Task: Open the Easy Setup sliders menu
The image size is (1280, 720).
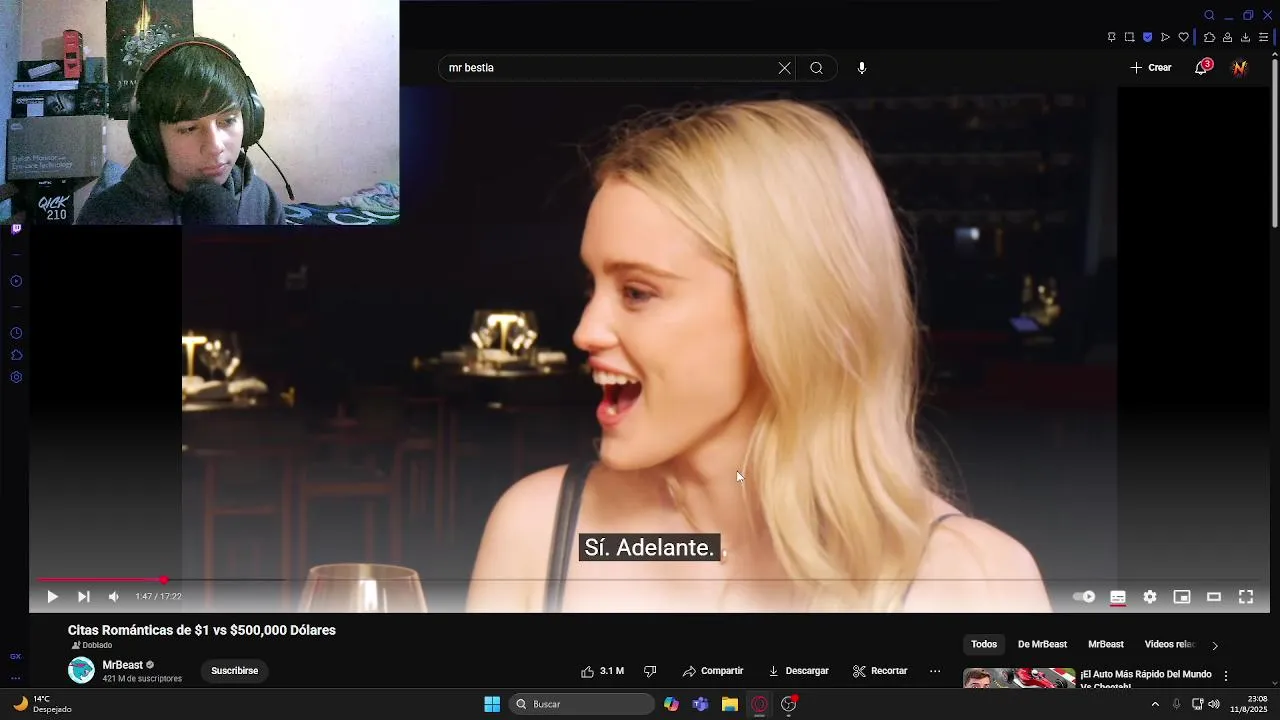Action: (x=1263, y=37)
